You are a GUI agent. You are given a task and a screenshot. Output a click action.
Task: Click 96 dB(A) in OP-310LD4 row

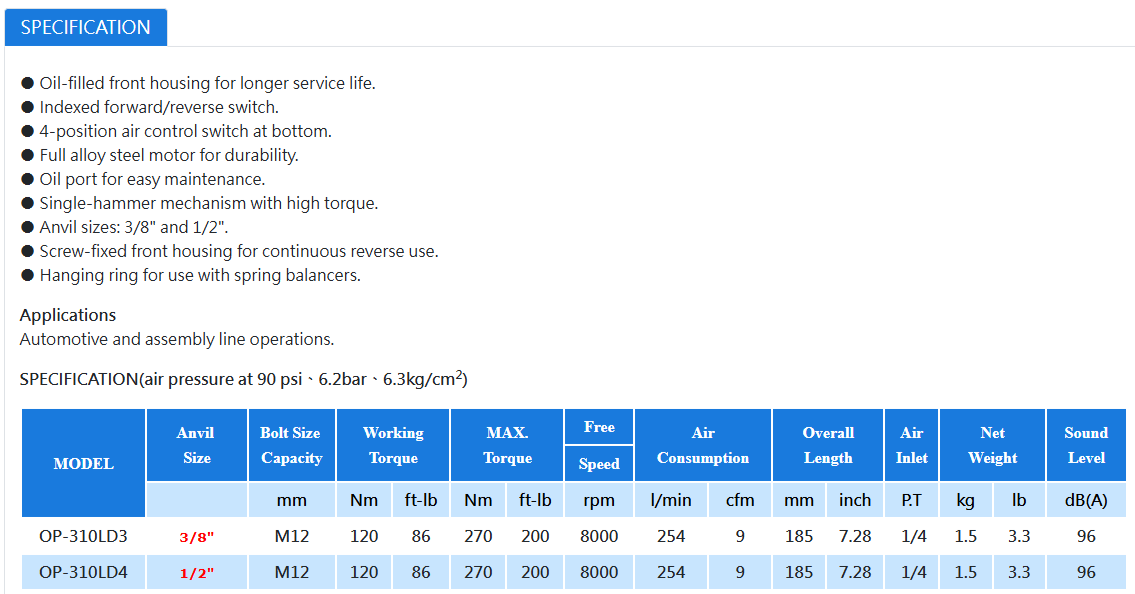(x=1086, y=572)
